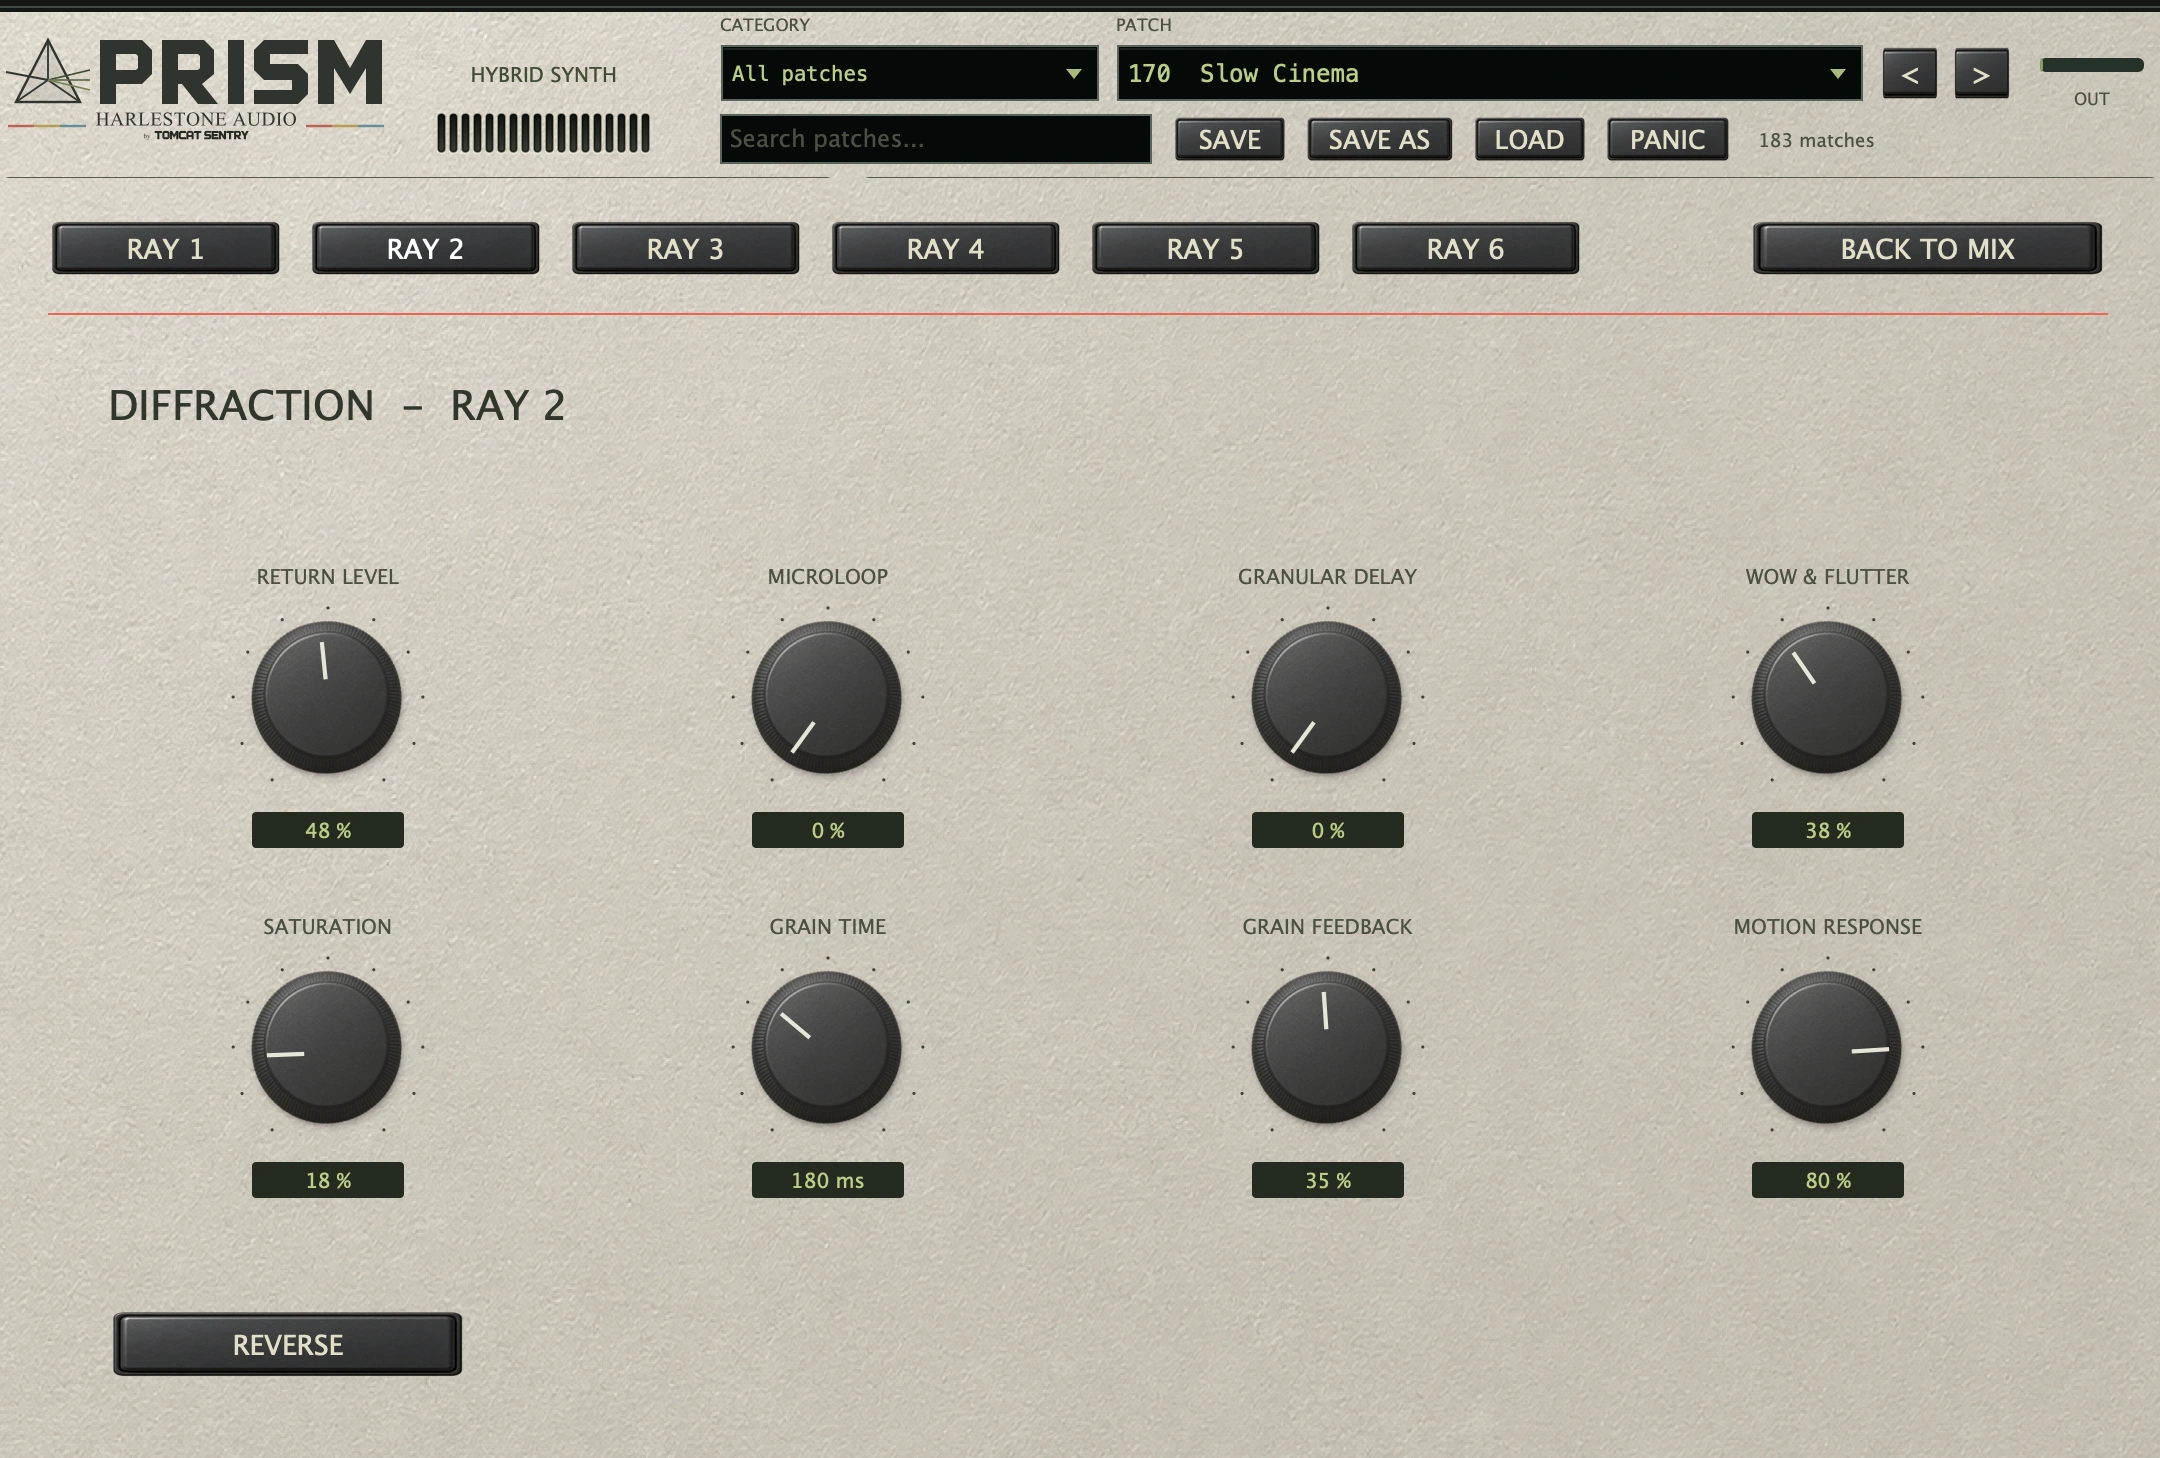This screenshot has height=1458, width=2160.
Task: Click the 80 % Motion Response value
Action: coord(1828,1180)
